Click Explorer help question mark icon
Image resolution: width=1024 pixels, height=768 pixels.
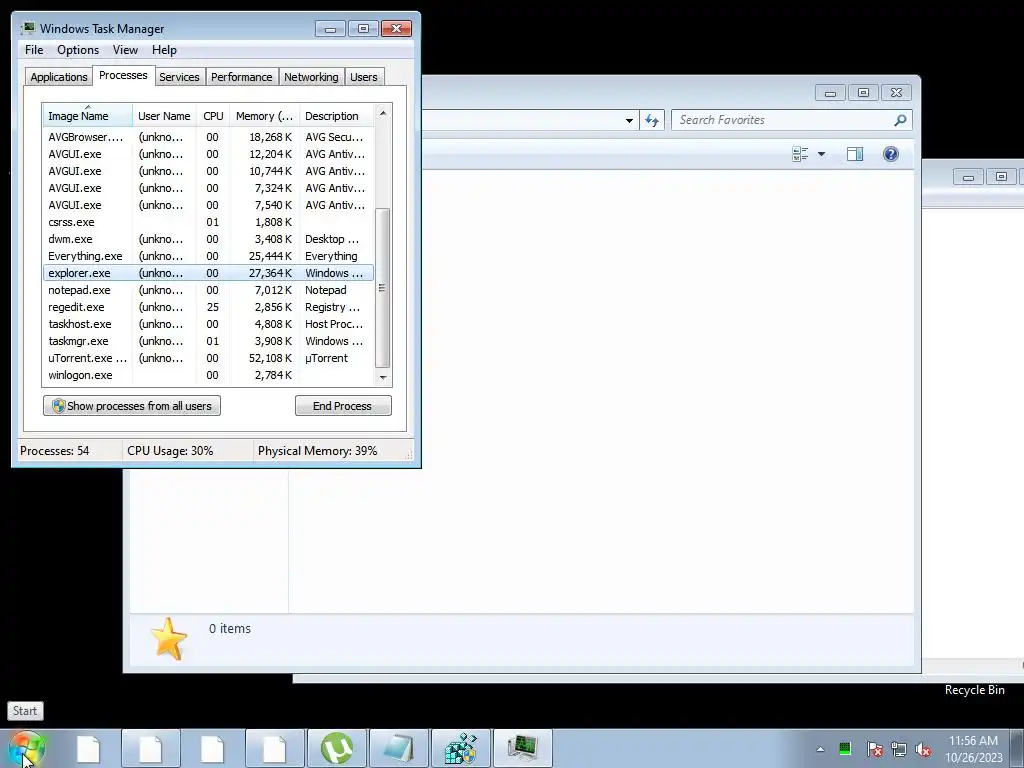pyautogui.click(x=890, y=154)
